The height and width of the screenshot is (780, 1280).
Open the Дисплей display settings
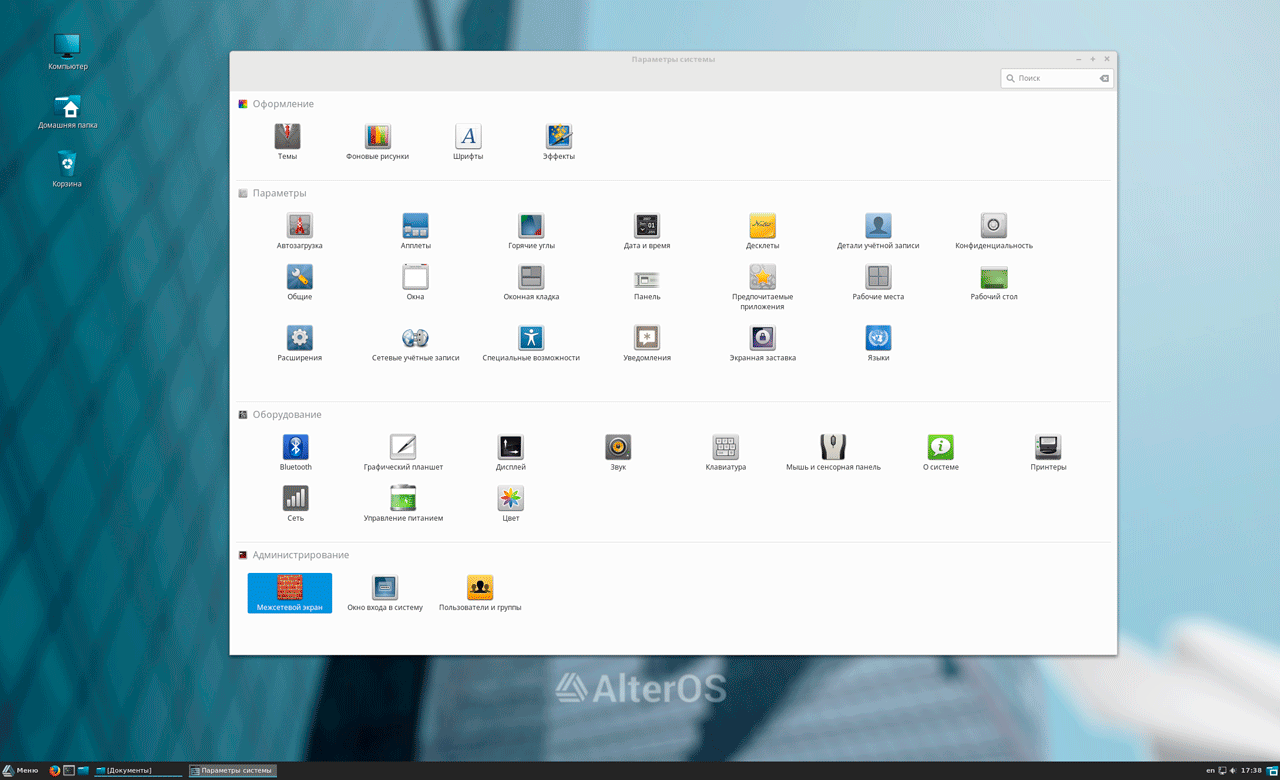(510, 453)
